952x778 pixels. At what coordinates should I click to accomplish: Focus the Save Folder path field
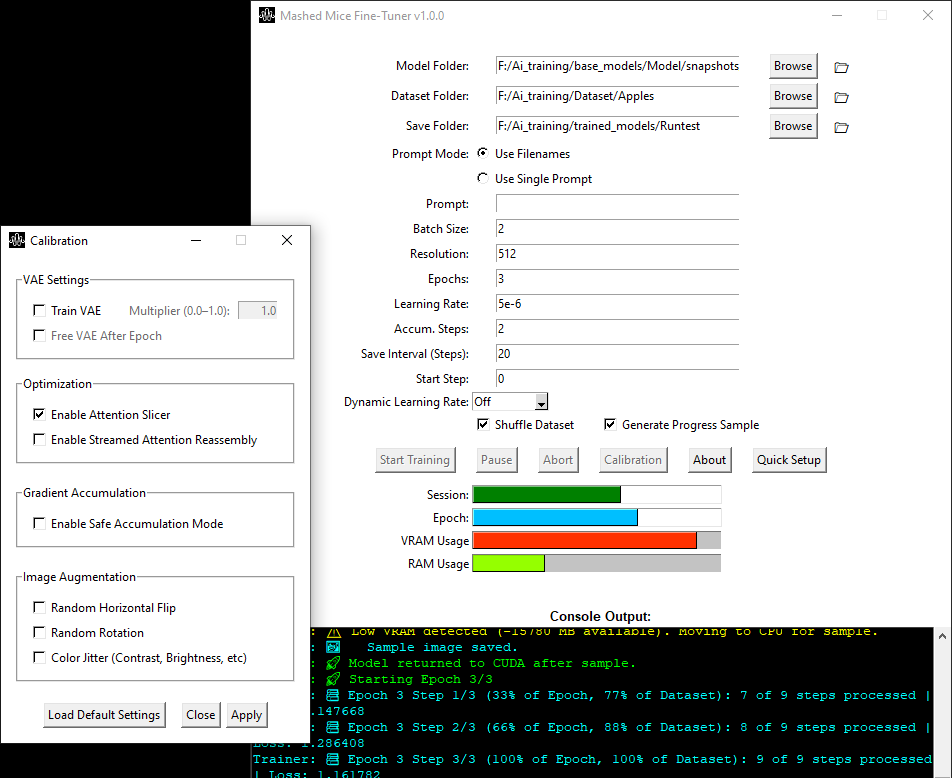[617, 126]
